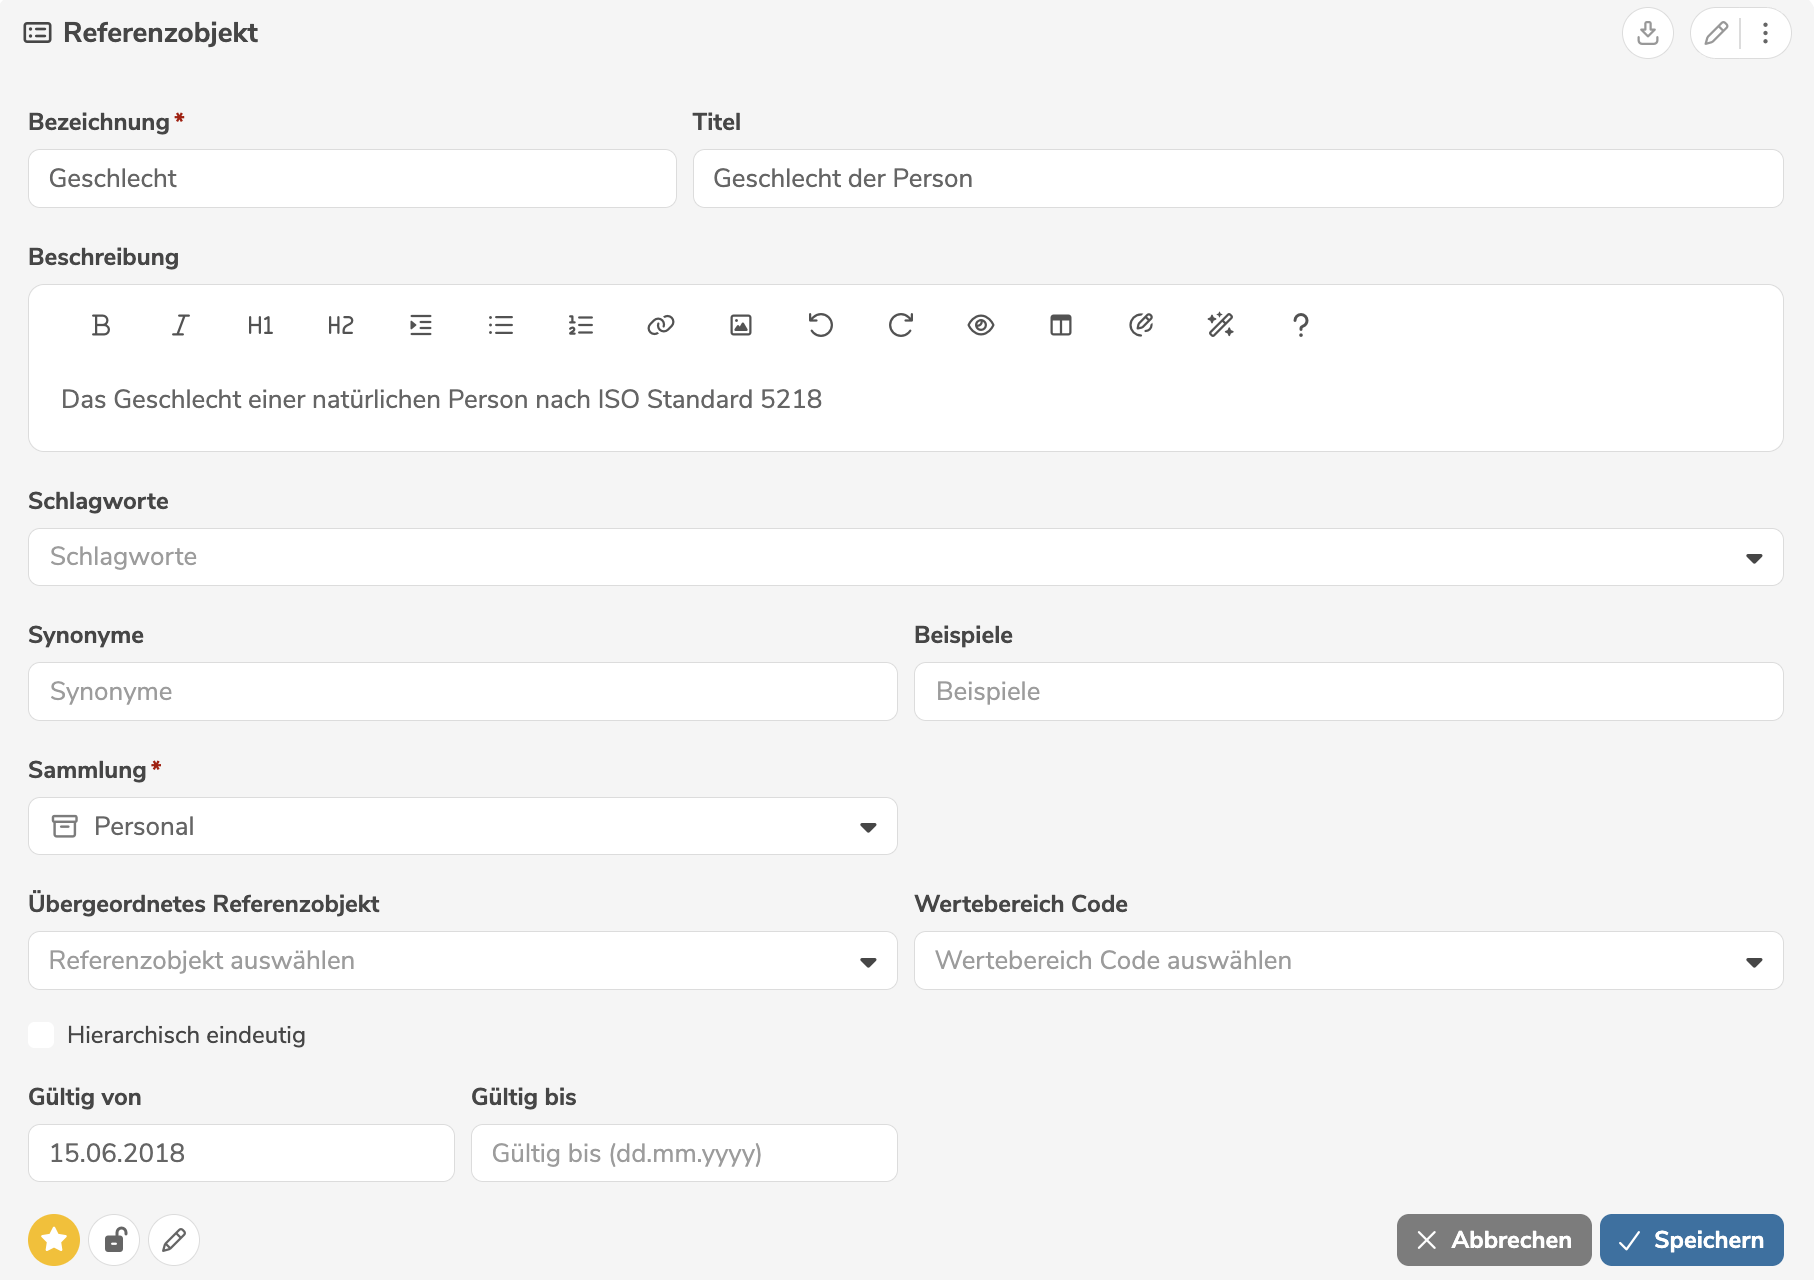This screenshot has height=1280, width=1814.
Task: Enable the Hierarchisch eindeutig checkbox
Action: tap(41, 1035)
